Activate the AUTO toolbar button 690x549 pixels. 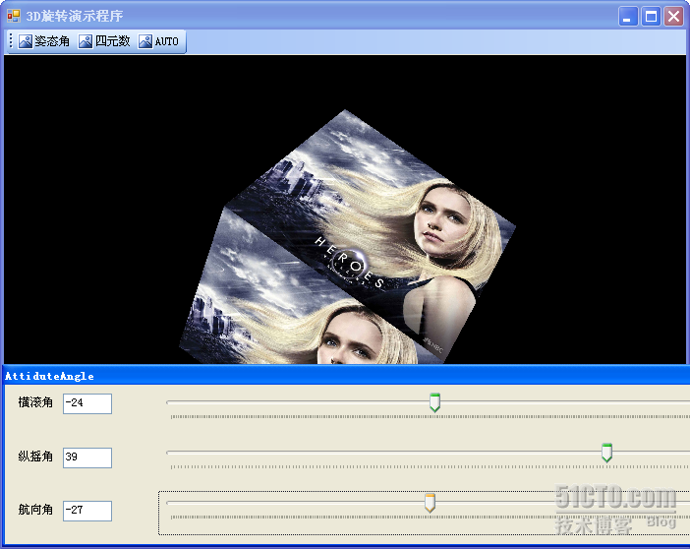click(159, 41)
